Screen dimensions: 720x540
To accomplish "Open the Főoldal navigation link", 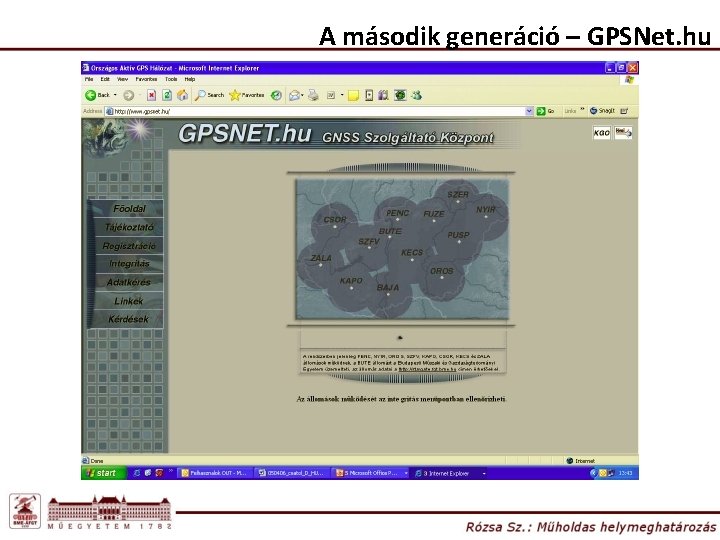I will pyautogui.click(x=129, y=208).
